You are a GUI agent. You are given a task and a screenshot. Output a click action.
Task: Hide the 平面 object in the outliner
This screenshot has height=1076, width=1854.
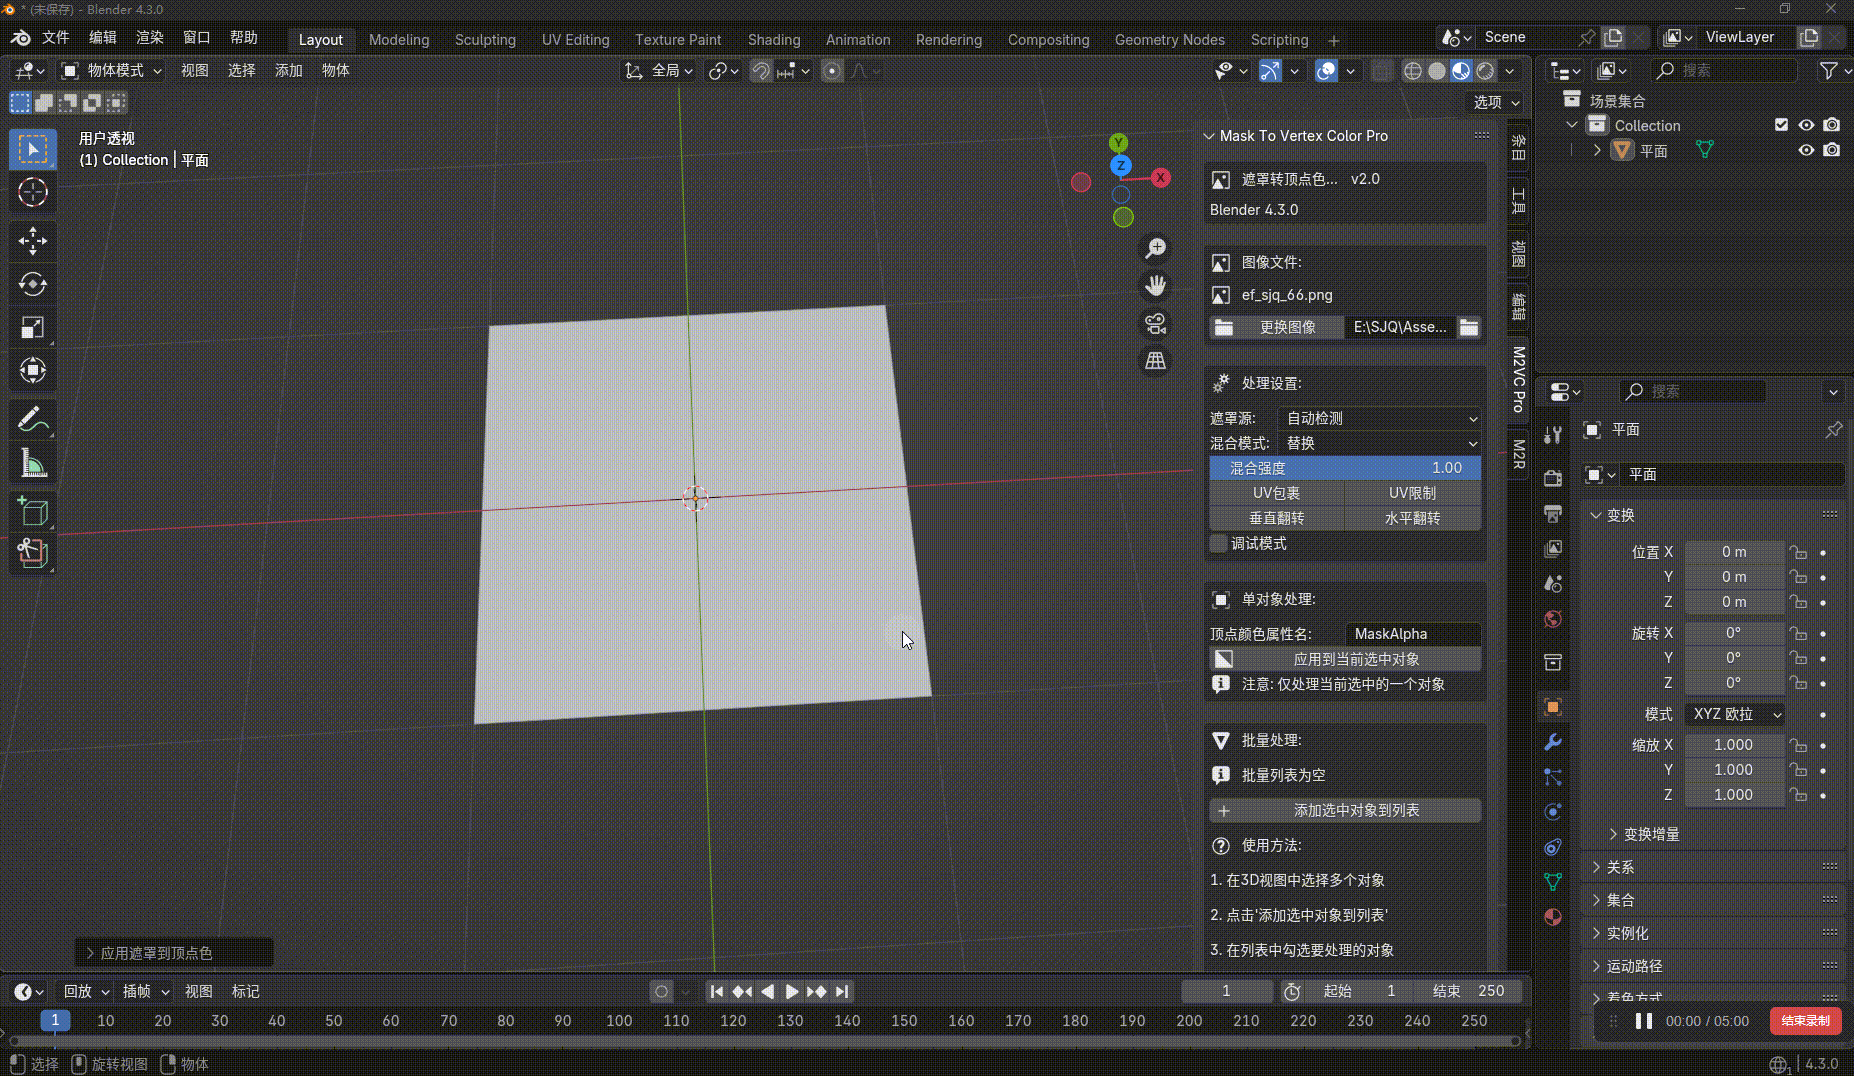1806,150
